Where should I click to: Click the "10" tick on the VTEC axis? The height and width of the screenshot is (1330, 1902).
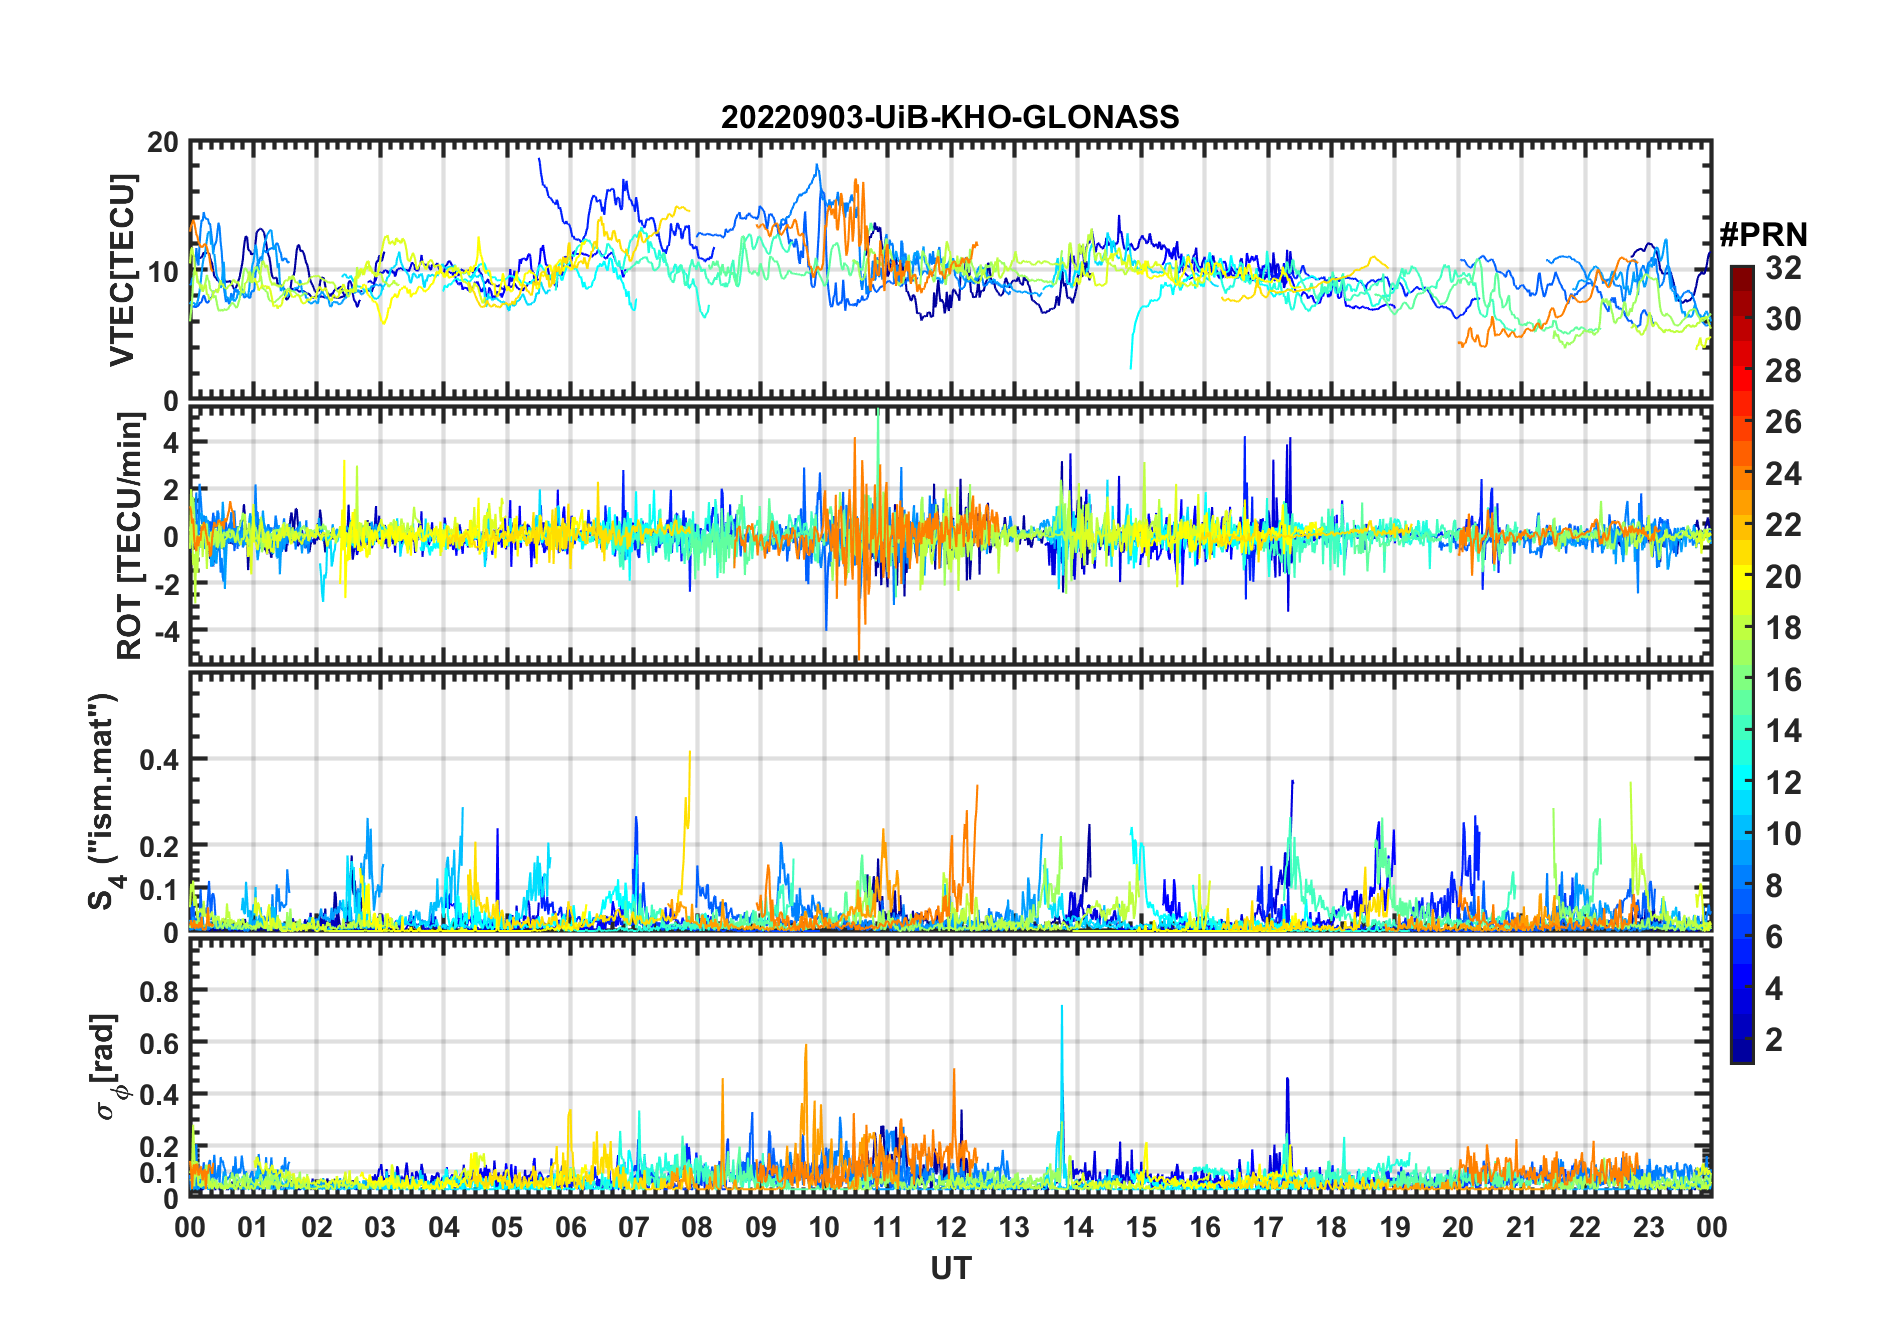163,272
